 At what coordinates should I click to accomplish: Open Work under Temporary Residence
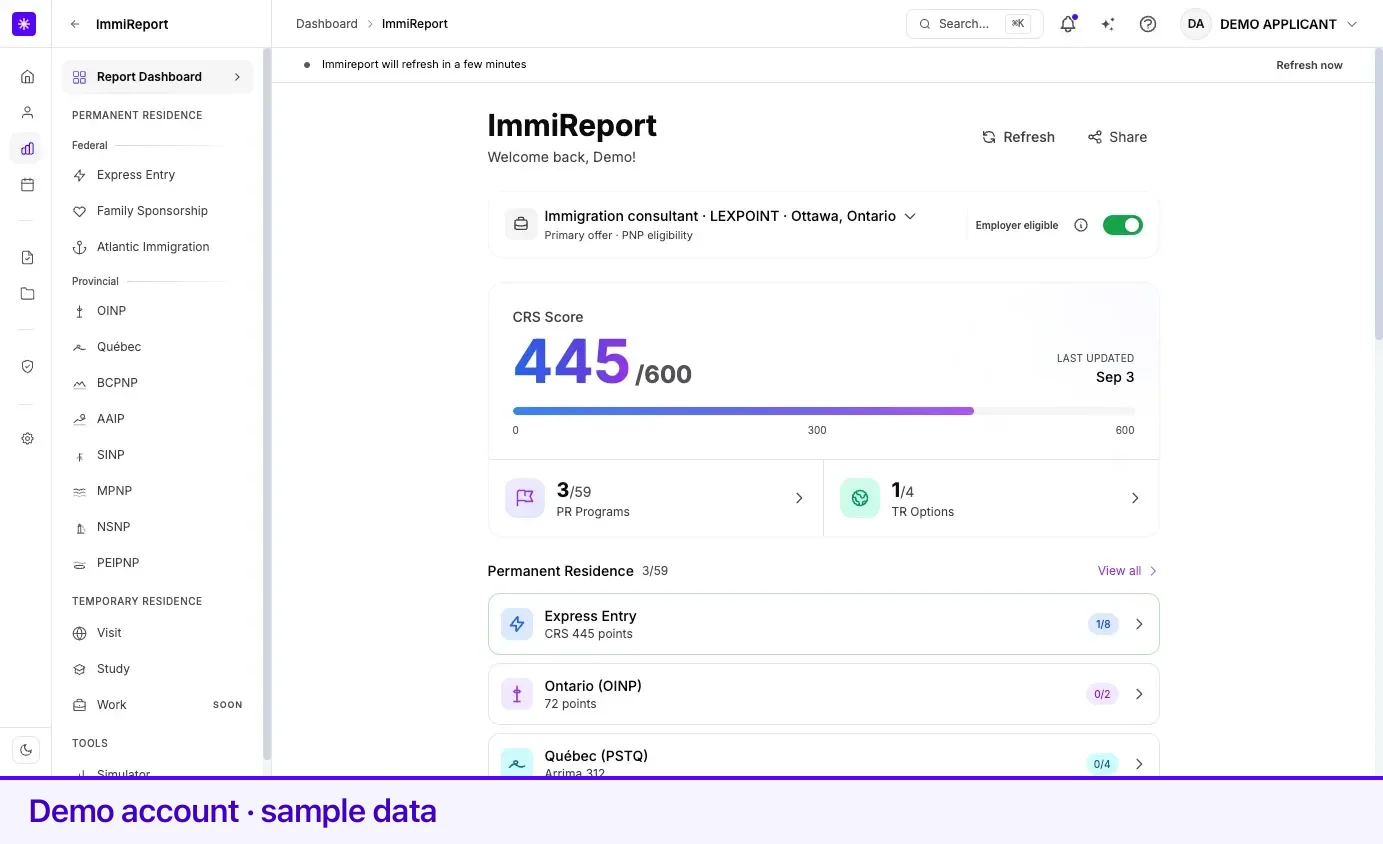coord(158,705)
